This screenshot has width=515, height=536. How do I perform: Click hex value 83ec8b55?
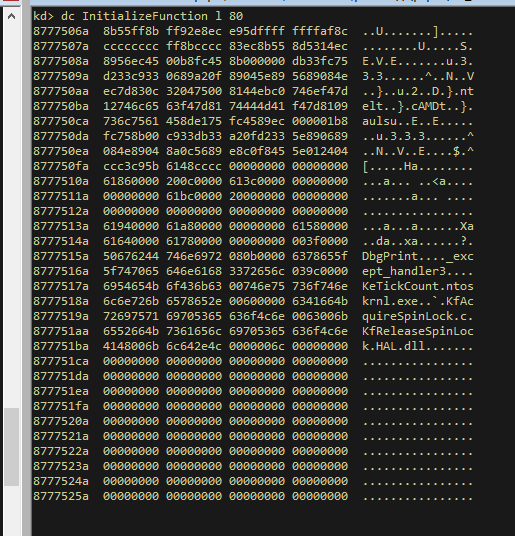[257, 46]
